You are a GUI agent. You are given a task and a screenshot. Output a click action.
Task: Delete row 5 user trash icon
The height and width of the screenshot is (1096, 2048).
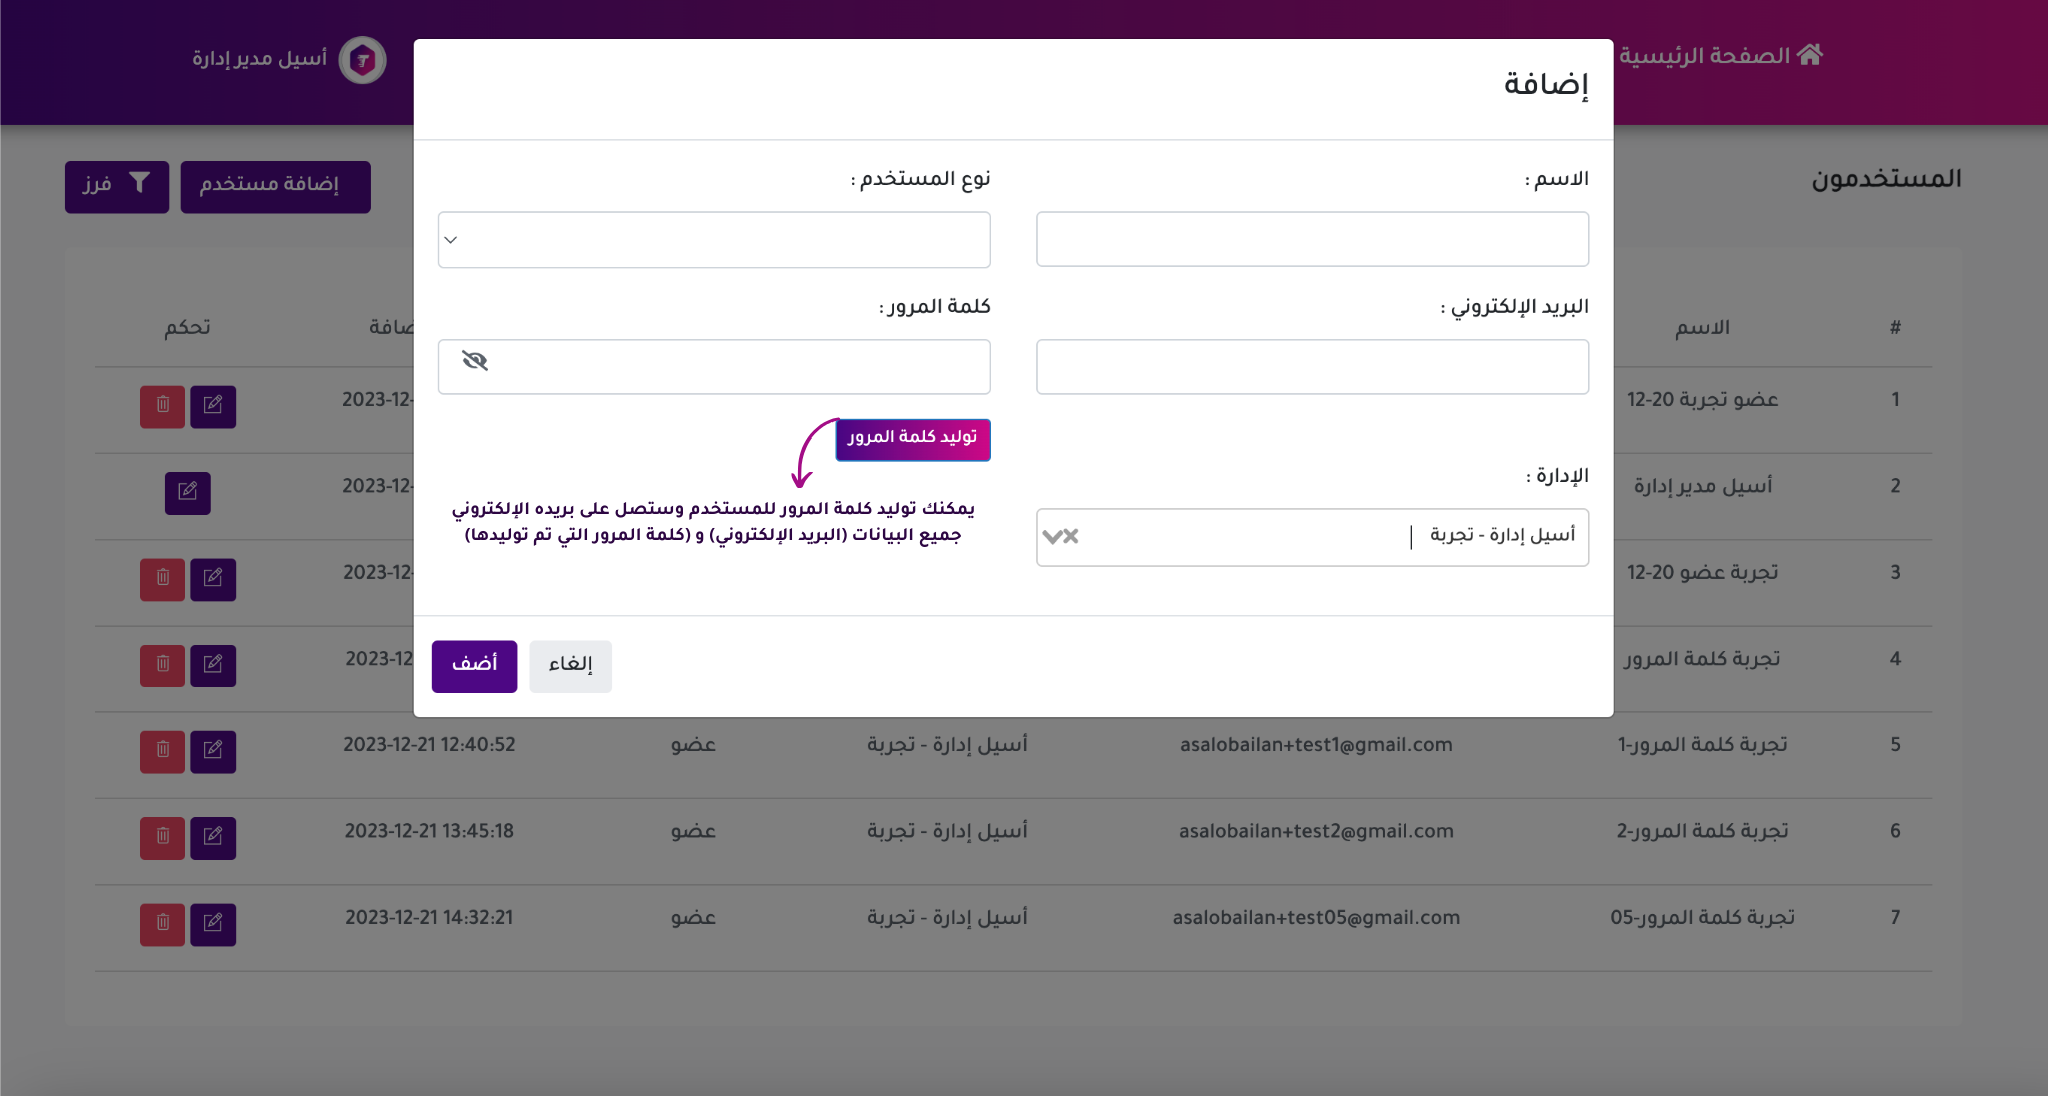pos(162,751)
